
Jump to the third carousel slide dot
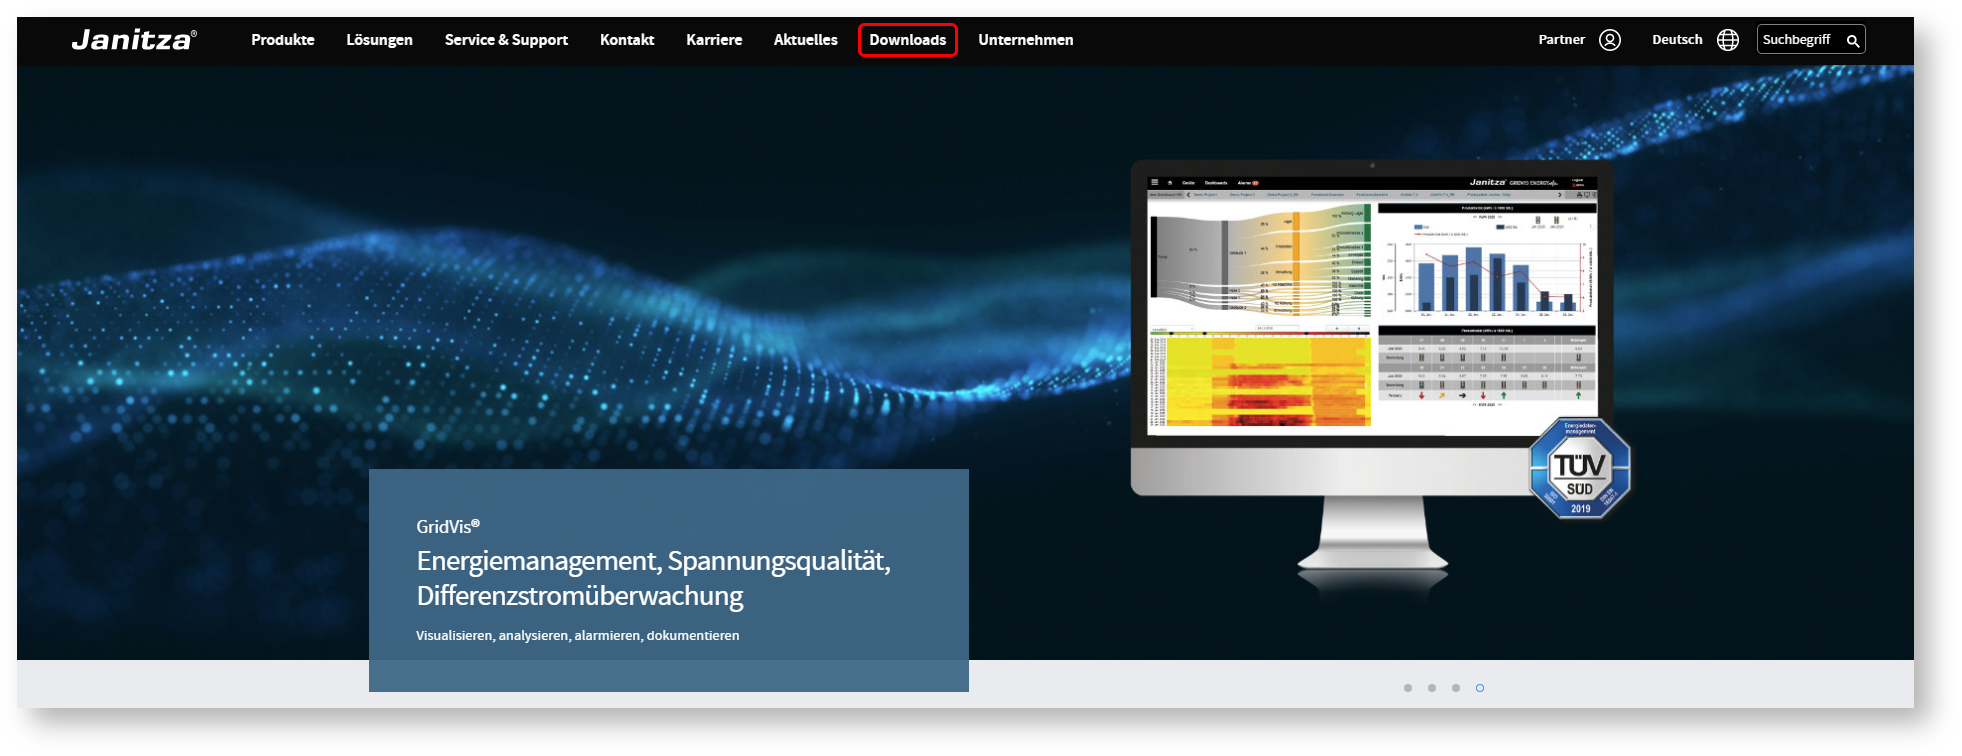click(1456, 688)
